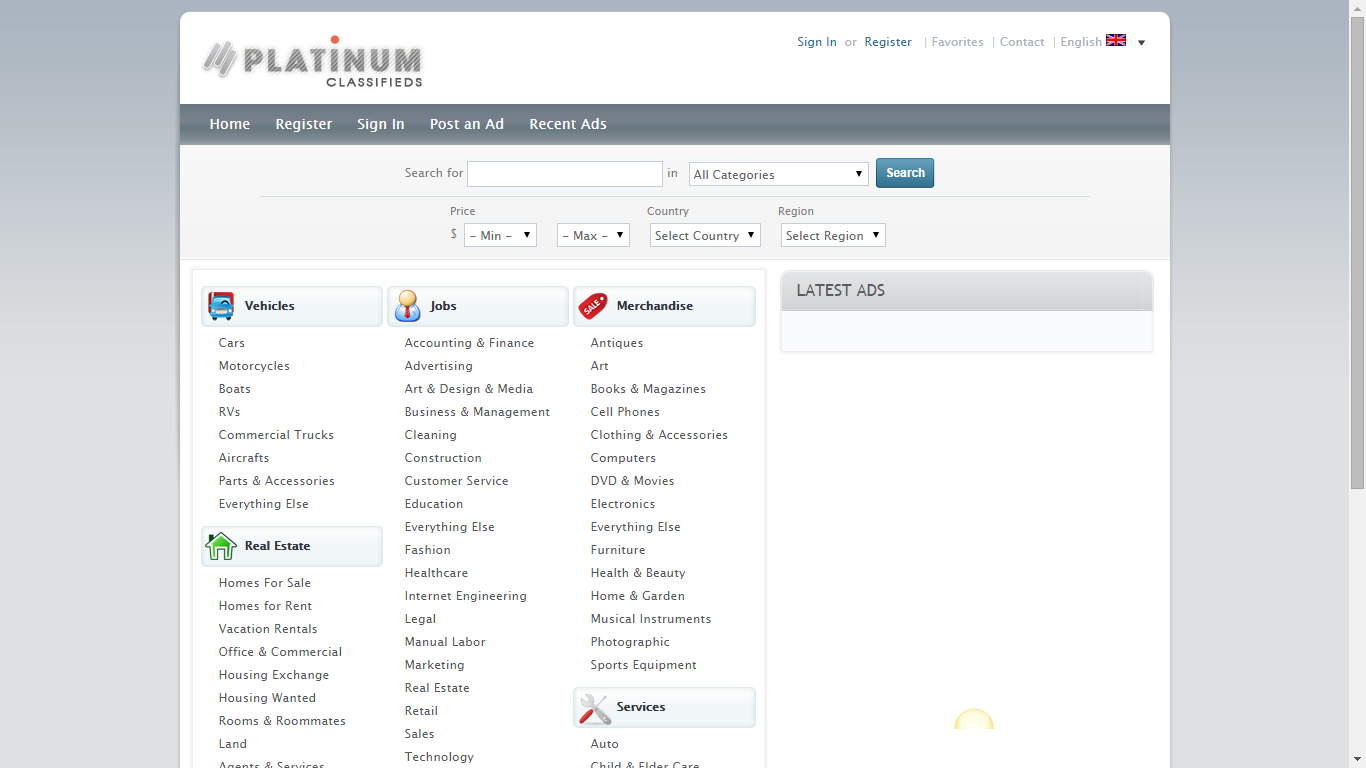
Task: Click the Services tools icon
Action: click(x=595, y=708)
